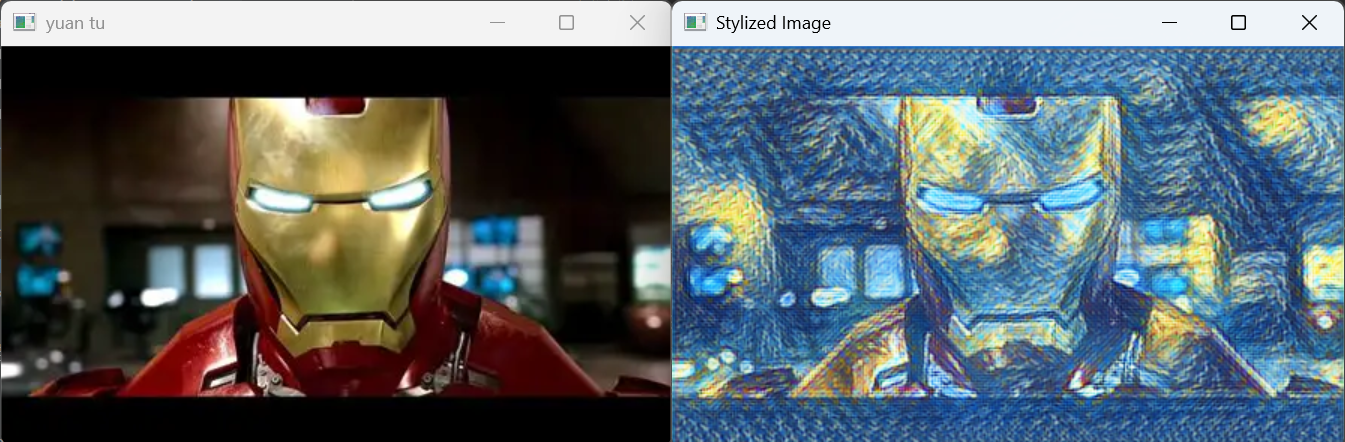Click the stylized Iron Man painting image

(x=1007, y=243)
